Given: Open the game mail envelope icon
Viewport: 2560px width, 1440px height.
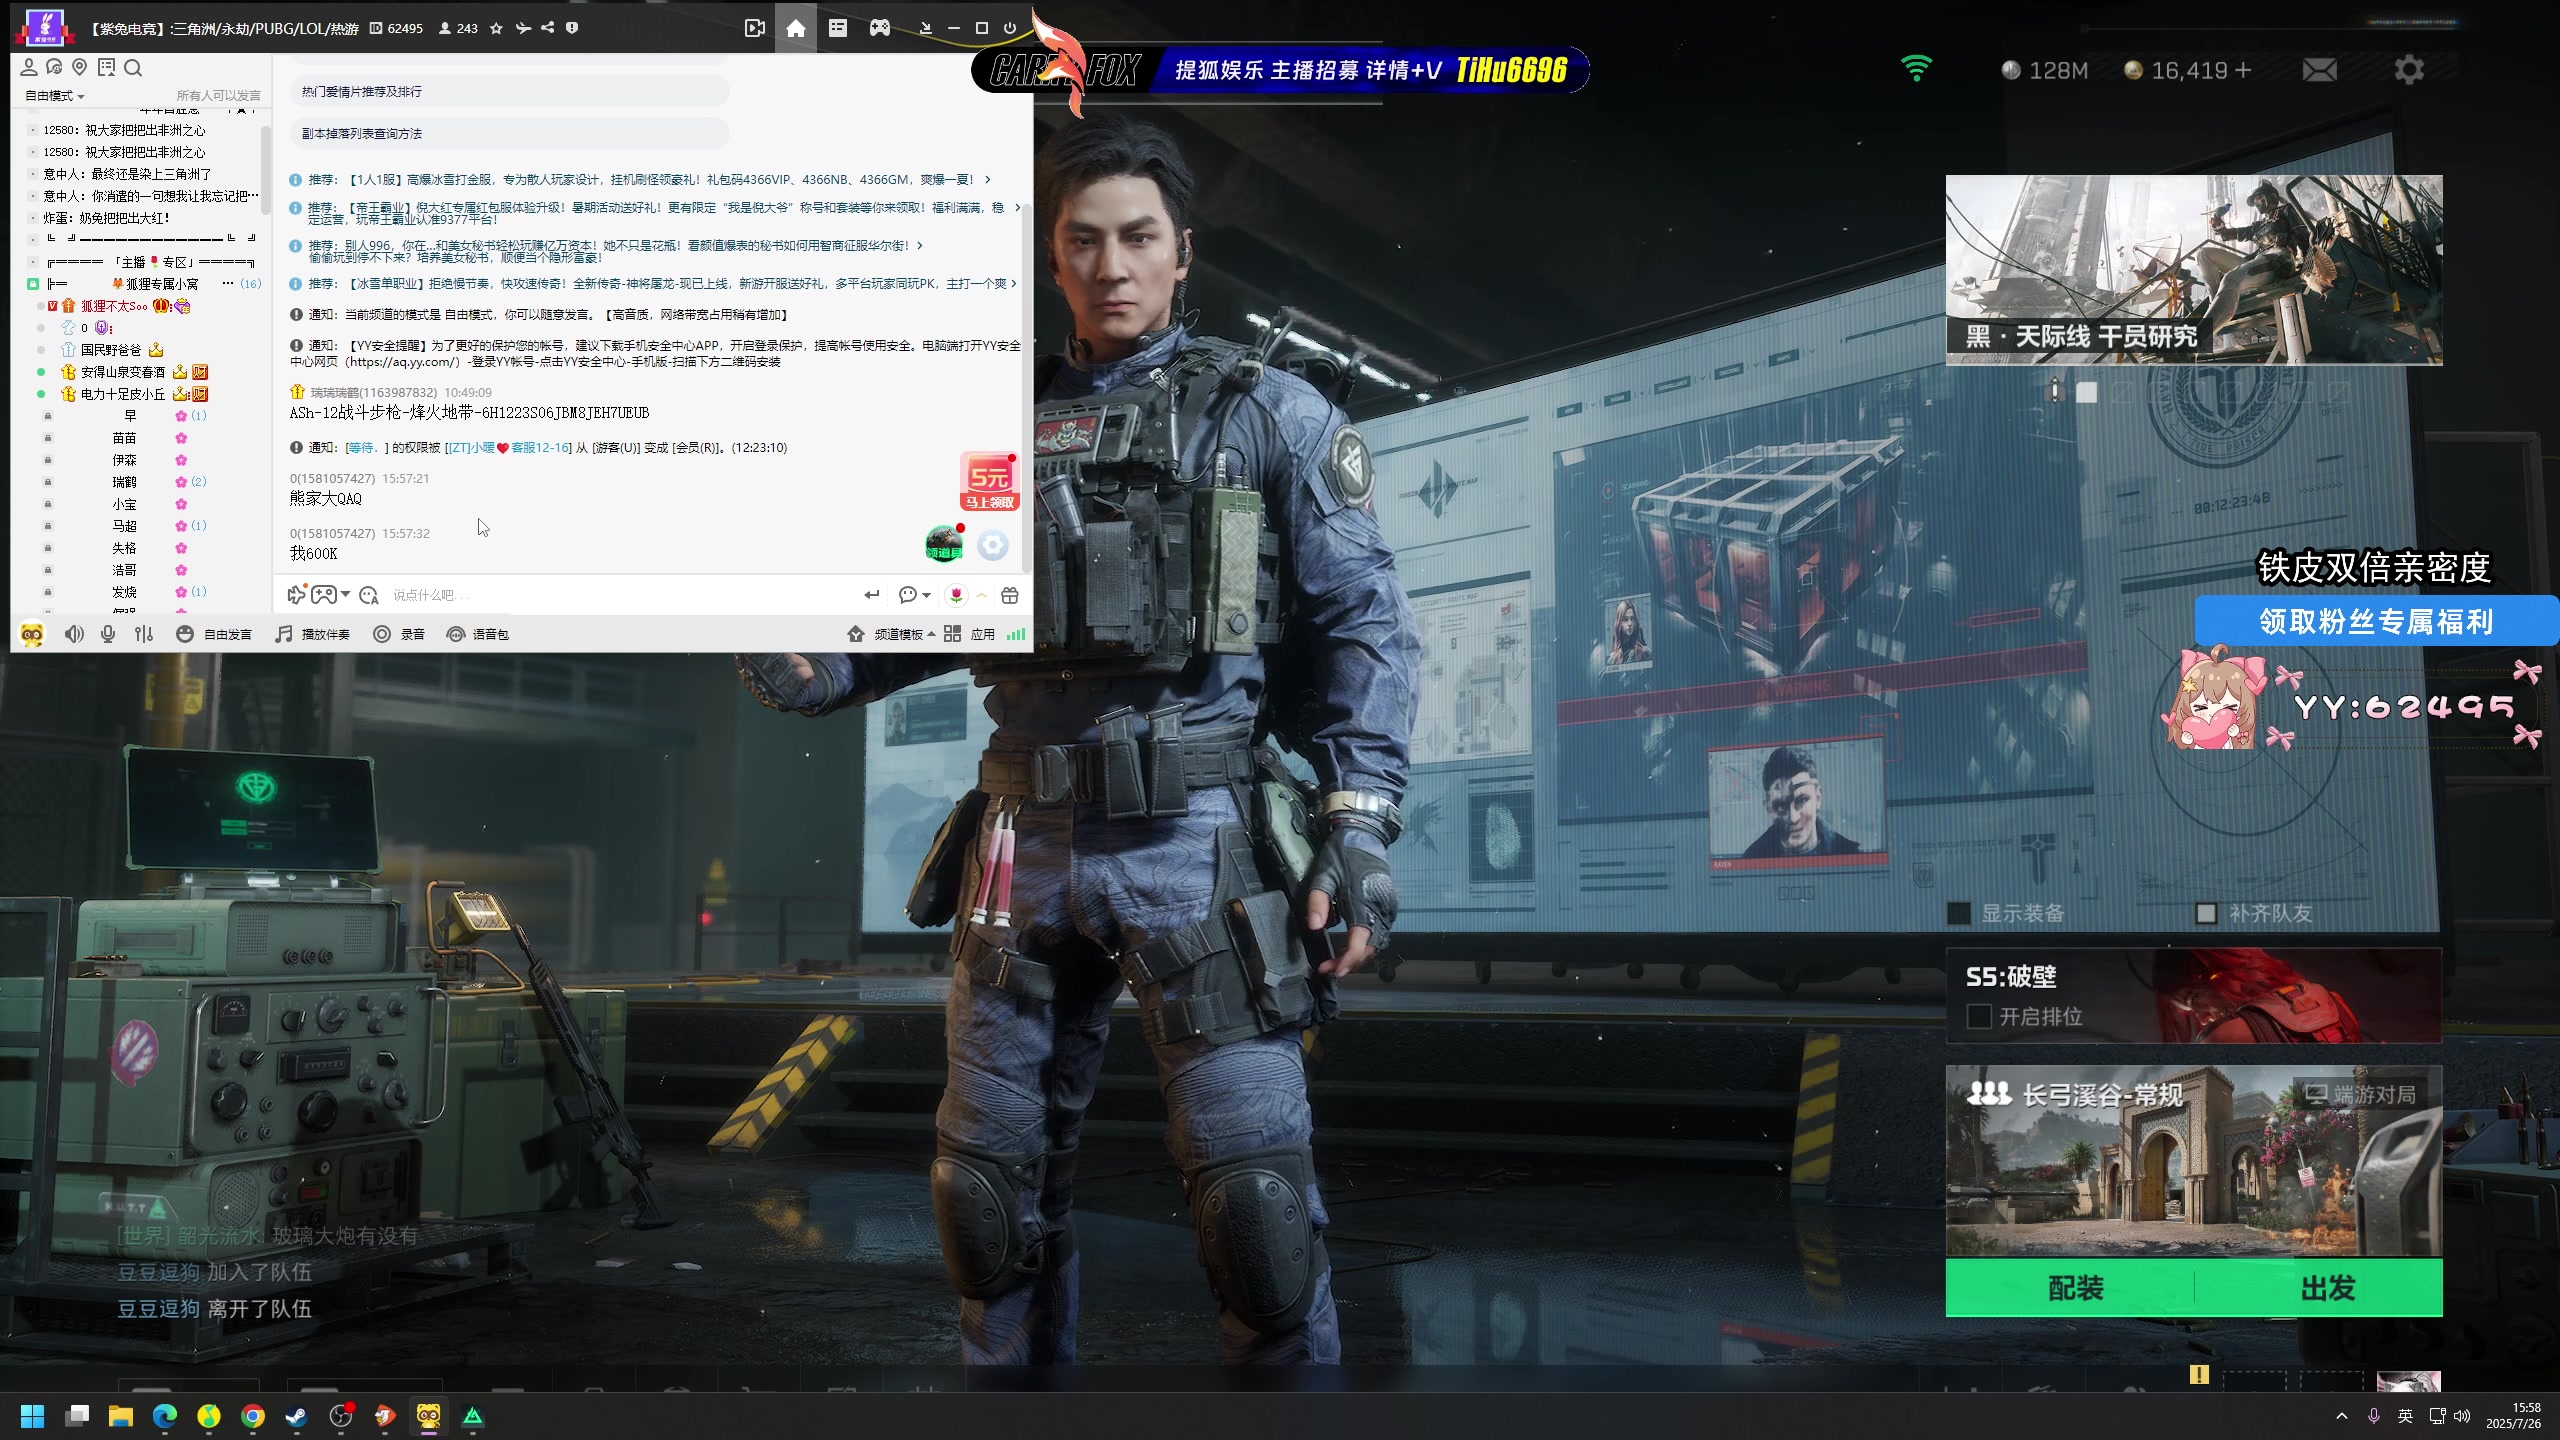Looking at the screenshot, I should 2319,70.
